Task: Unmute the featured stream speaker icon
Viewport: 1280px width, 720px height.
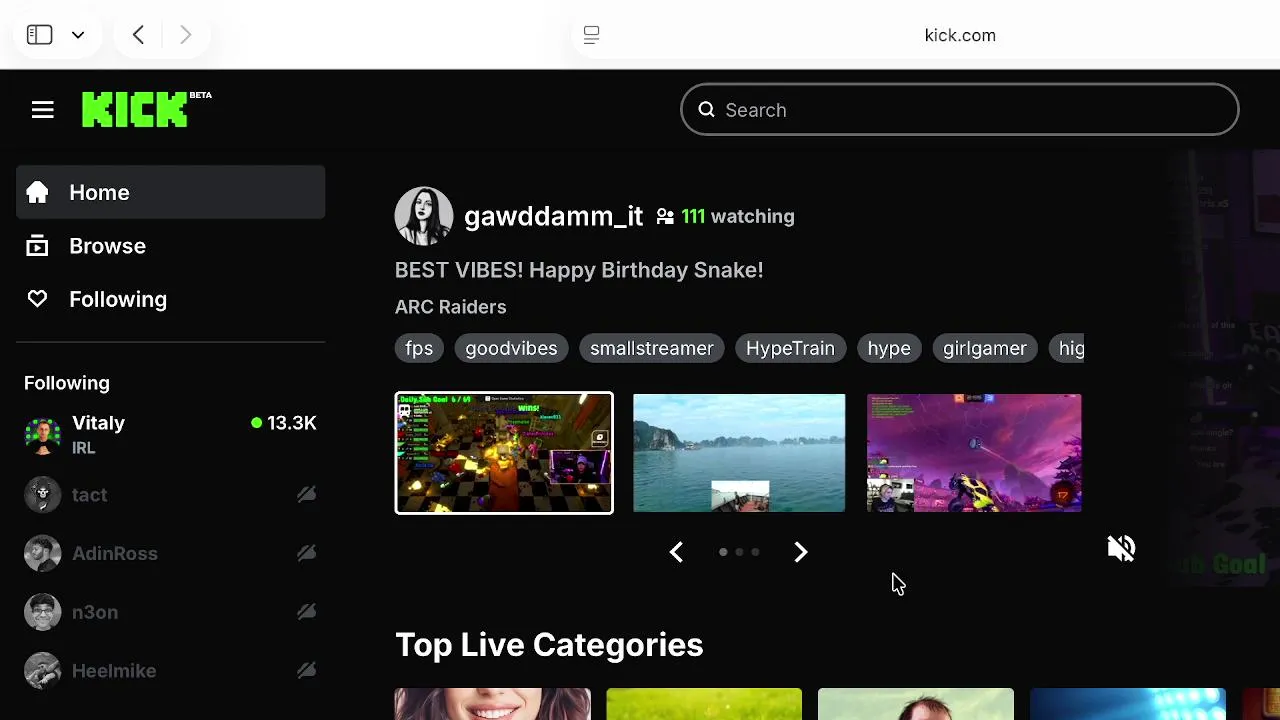Action: tap(1121, 548)
